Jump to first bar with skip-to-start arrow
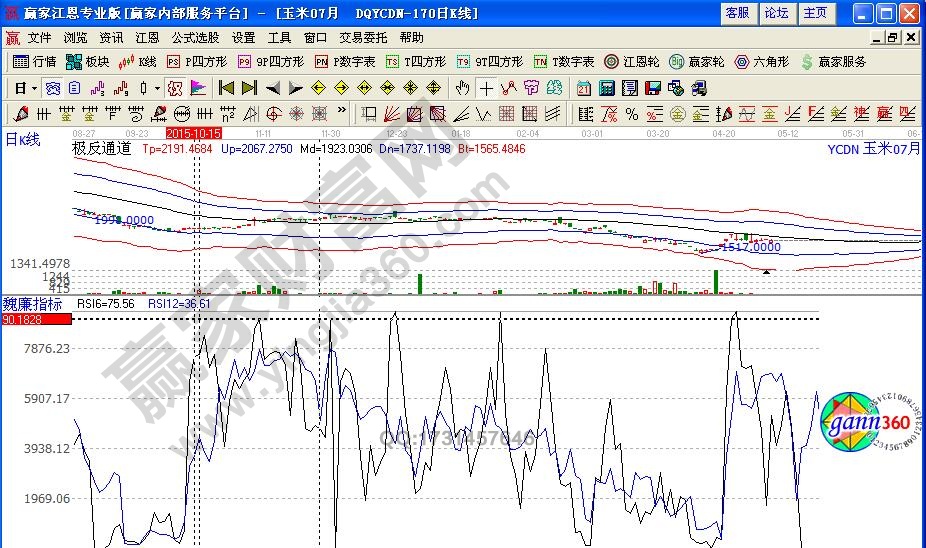The image size is (926, 548). 227,88
